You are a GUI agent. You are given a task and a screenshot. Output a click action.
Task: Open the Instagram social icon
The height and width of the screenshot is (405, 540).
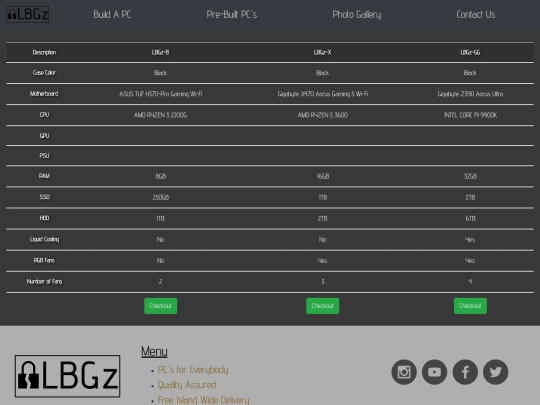pyautogui.click(x=404, y=372)
